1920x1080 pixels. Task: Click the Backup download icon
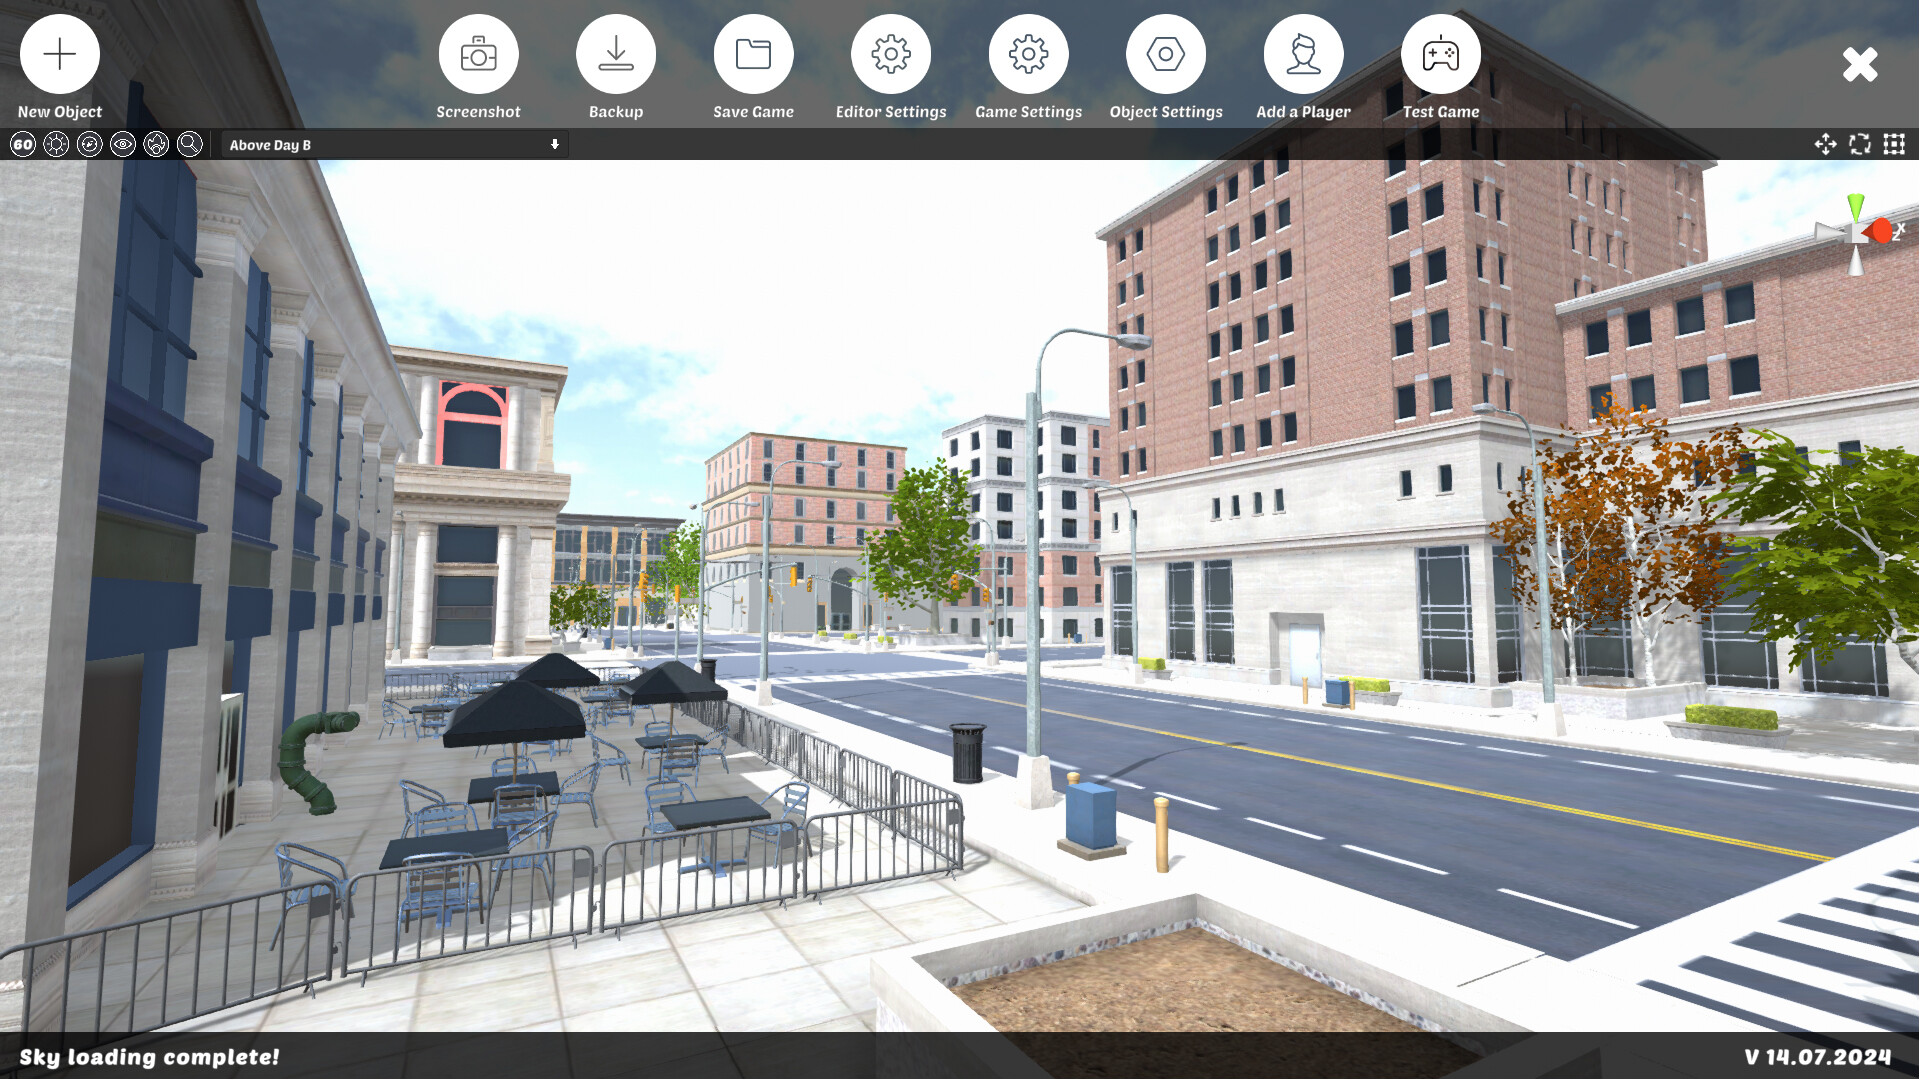click(x=615, y=54)
